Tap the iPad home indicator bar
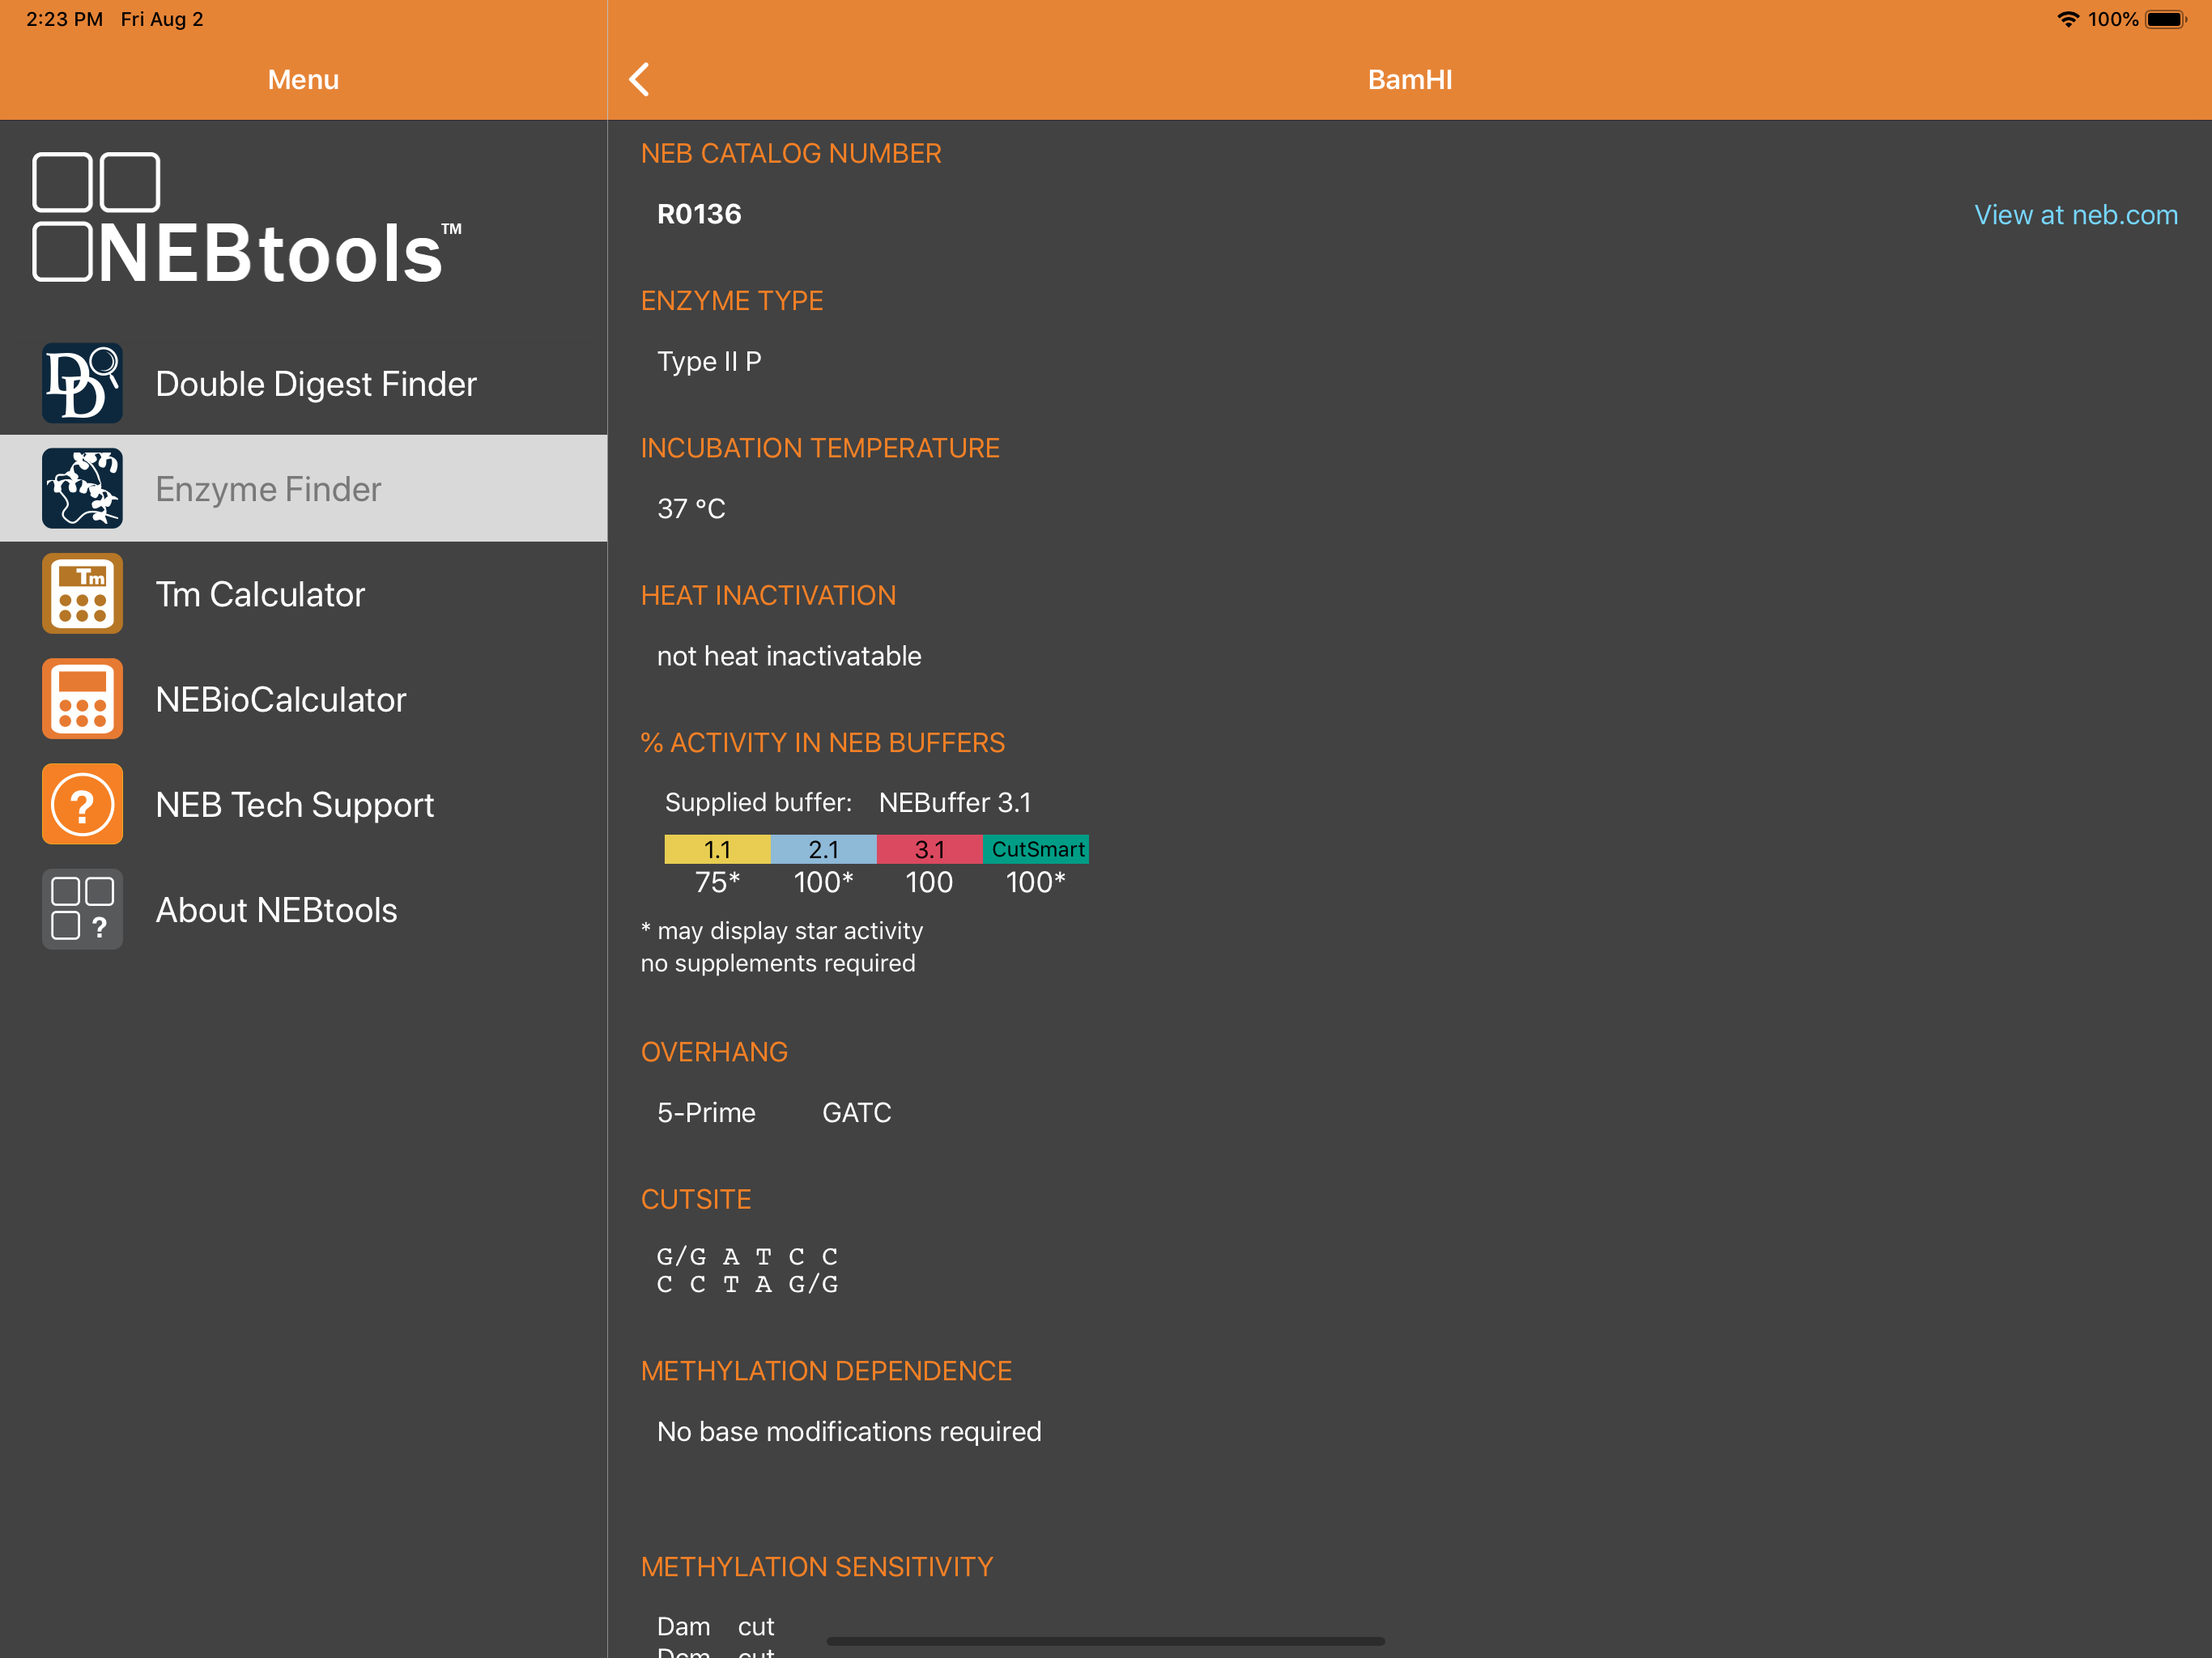Image resolution: width=2212 pixels, height=1658 pixels. click(x=1105, y=1641)
